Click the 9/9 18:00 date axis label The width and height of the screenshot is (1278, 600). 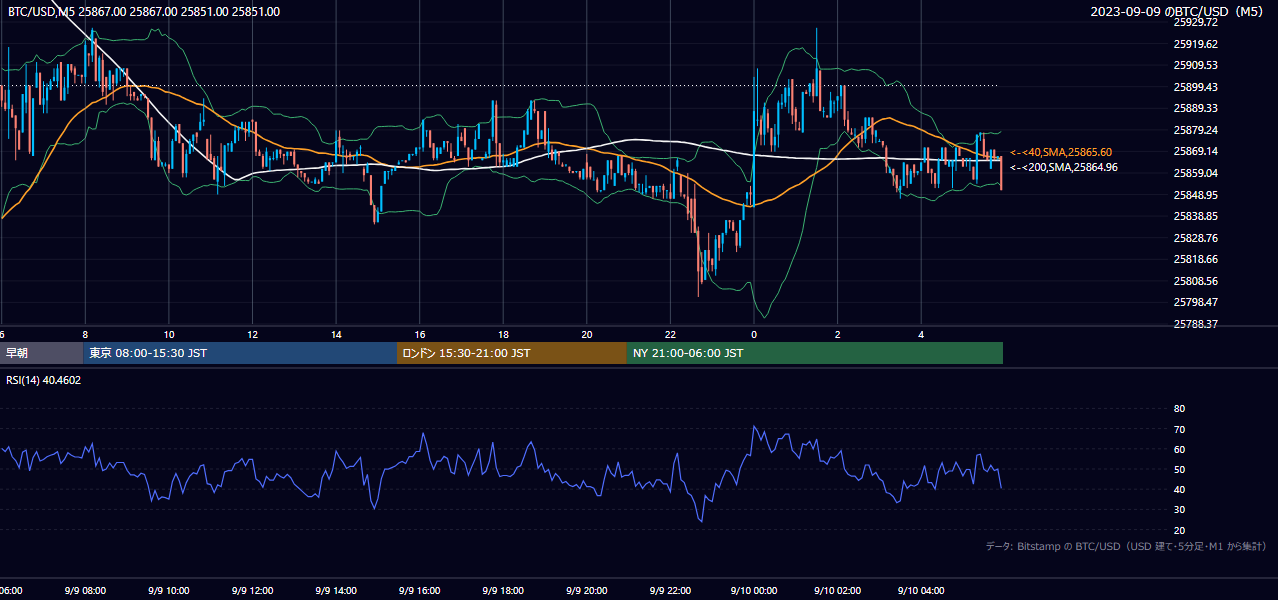[x=504, y=591]
